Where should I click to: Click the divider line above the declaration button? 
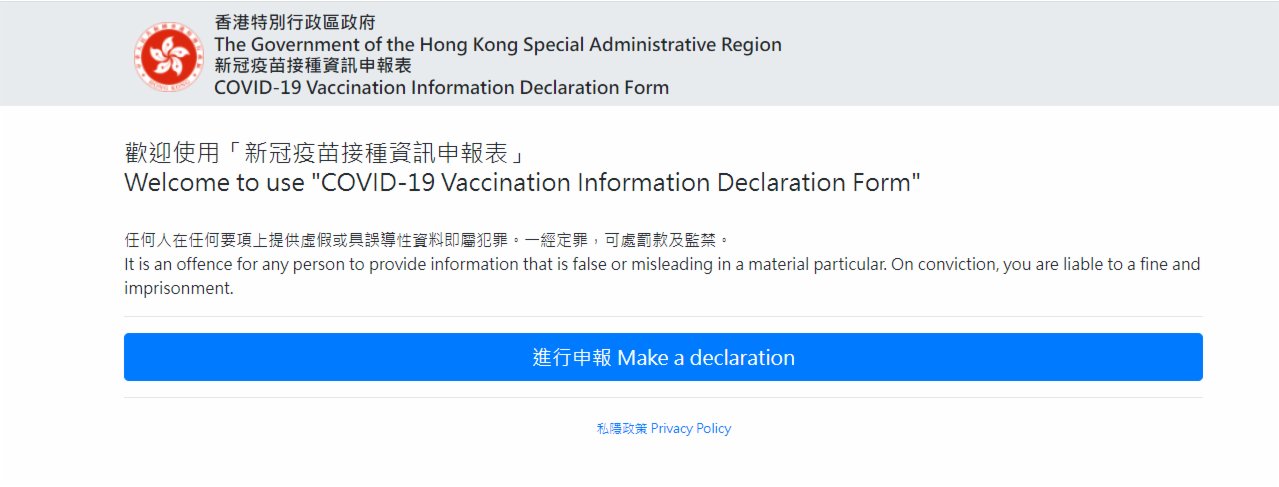tap(663, 316)
